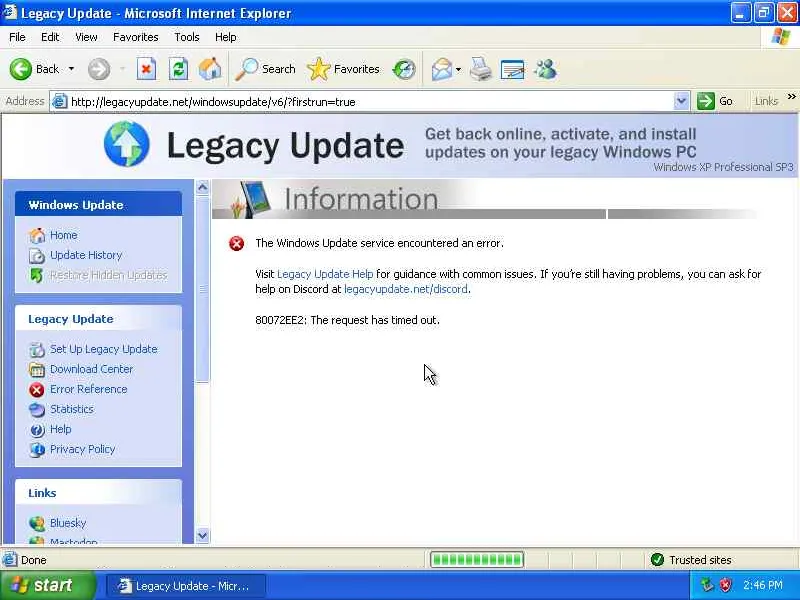
Task: Open the Error Reference link
Action: click(89, 389)
